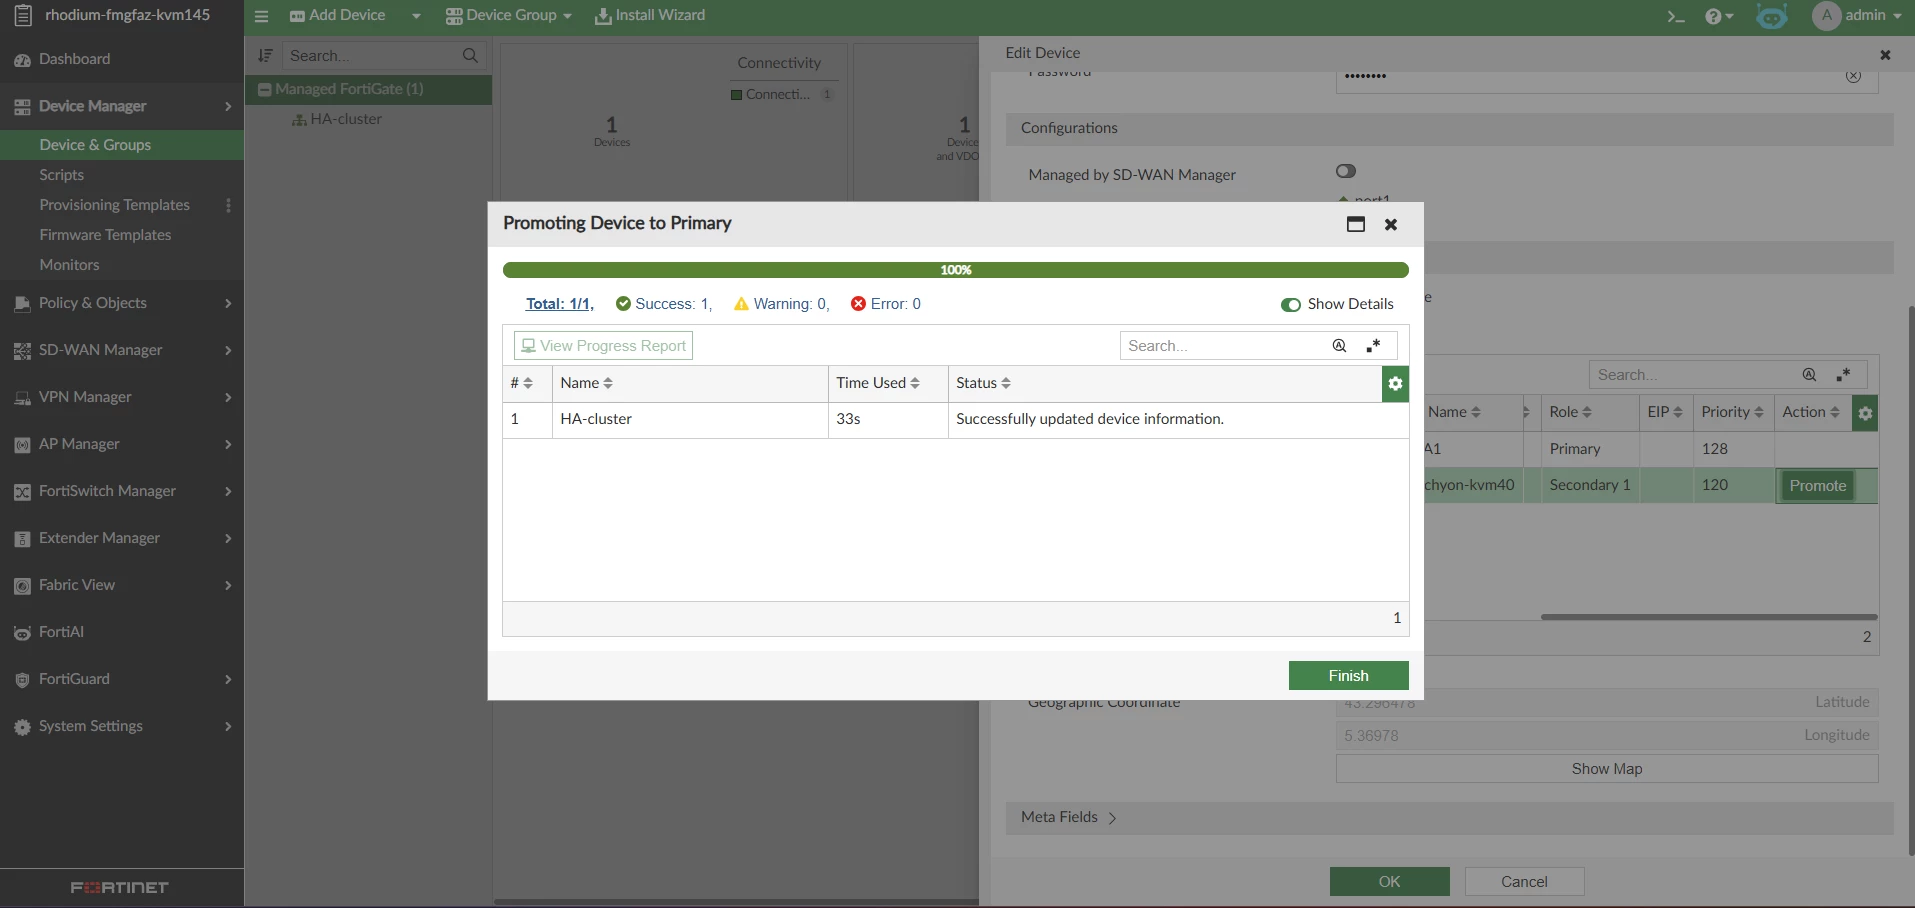The image size is (1915, 908).
Task: Click the FortiGuard sidebar icon
Action: point(22,680)
